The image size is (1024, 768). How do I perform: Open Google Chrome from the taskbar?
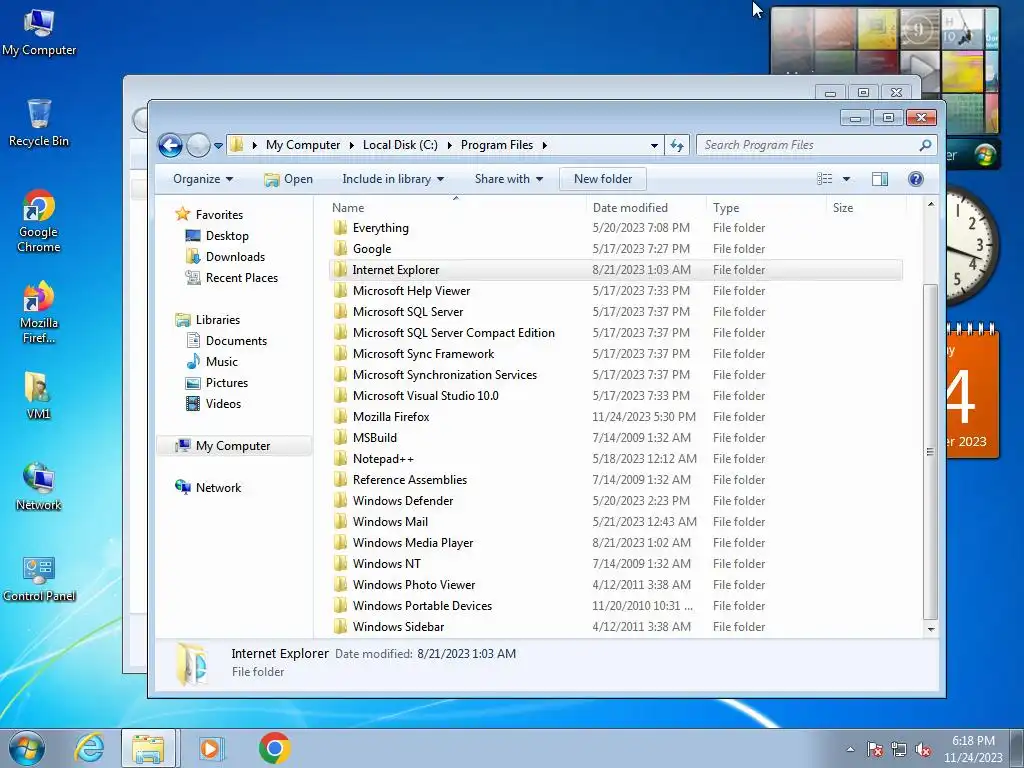tap(274, 748)
